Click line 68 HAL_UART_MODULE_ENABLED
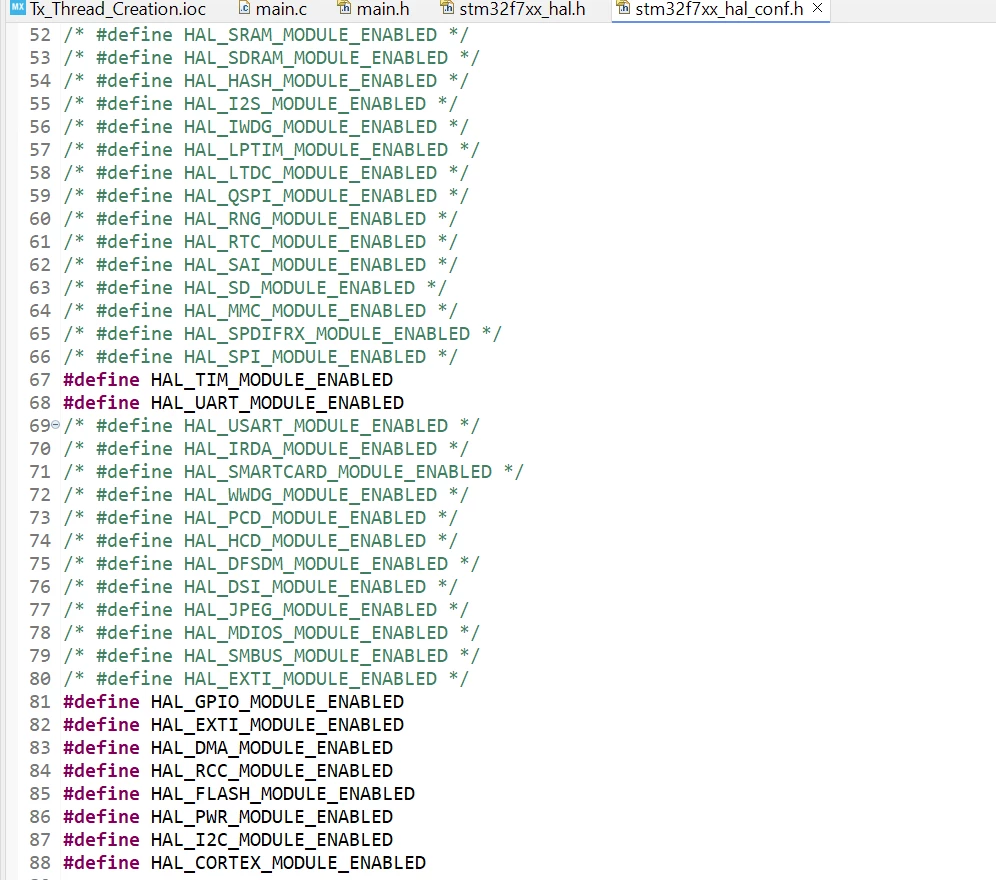The width and height of the screenshot is (996, 880). (234, 403)
